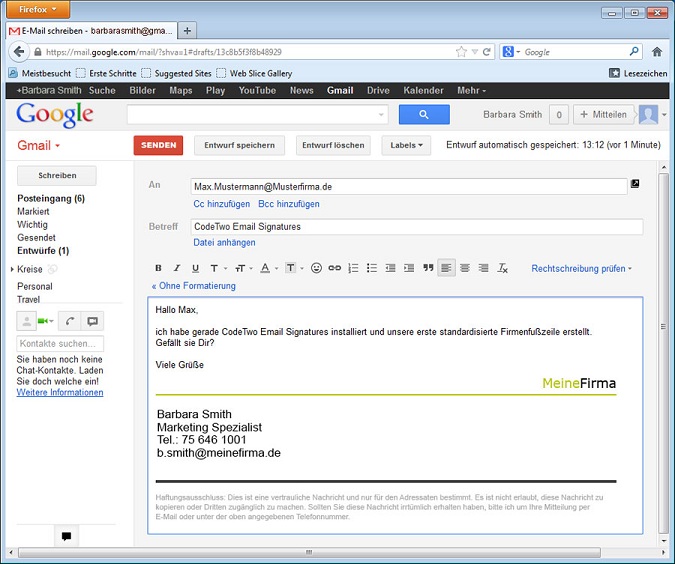
Task: Click the horizontal scrollbar at the bottom
Action: 309,552
